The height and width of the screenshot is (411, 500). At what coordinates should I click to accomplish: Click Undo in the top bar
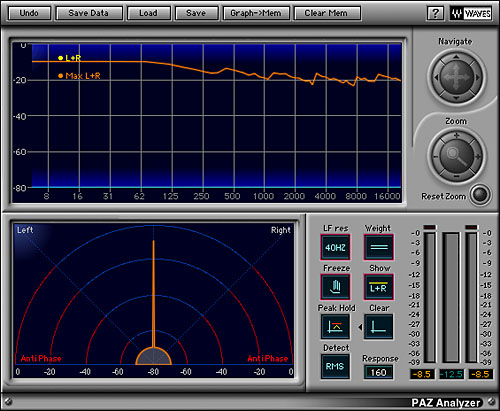[x=29, y=13]
